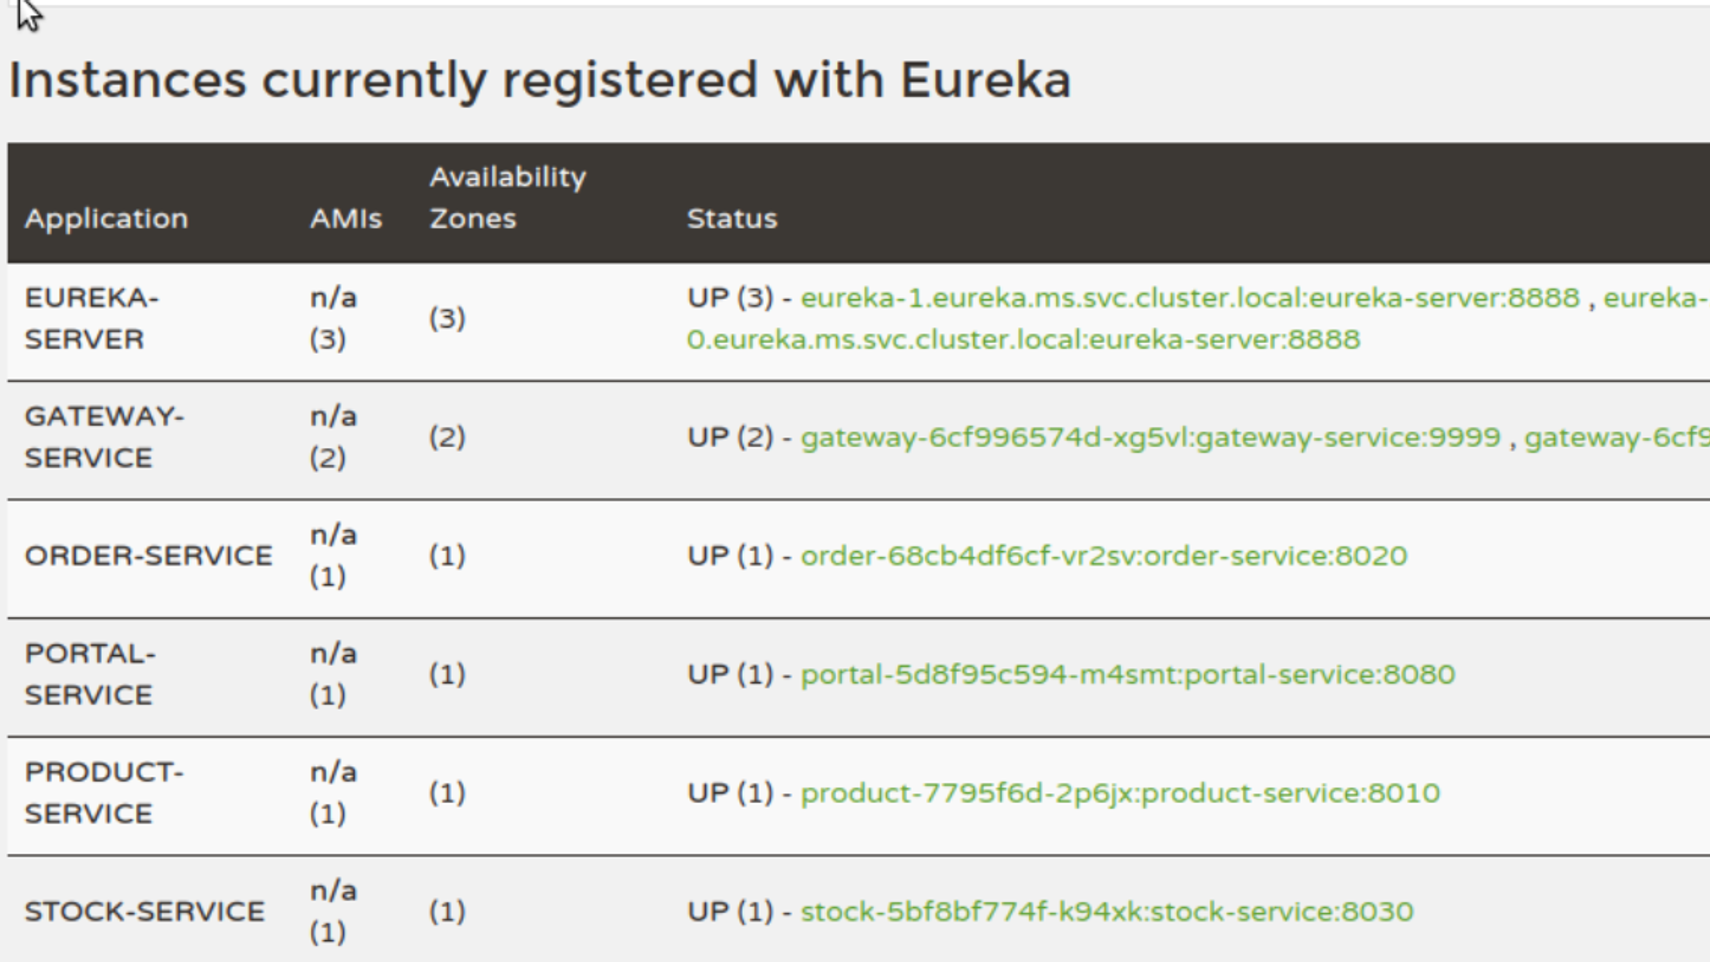Viewport: 1710px width, 962px height.
Task: Open the order-68cb4df6cf-vr2sv:order-service:8020 link
Action: pos(1103,556)
